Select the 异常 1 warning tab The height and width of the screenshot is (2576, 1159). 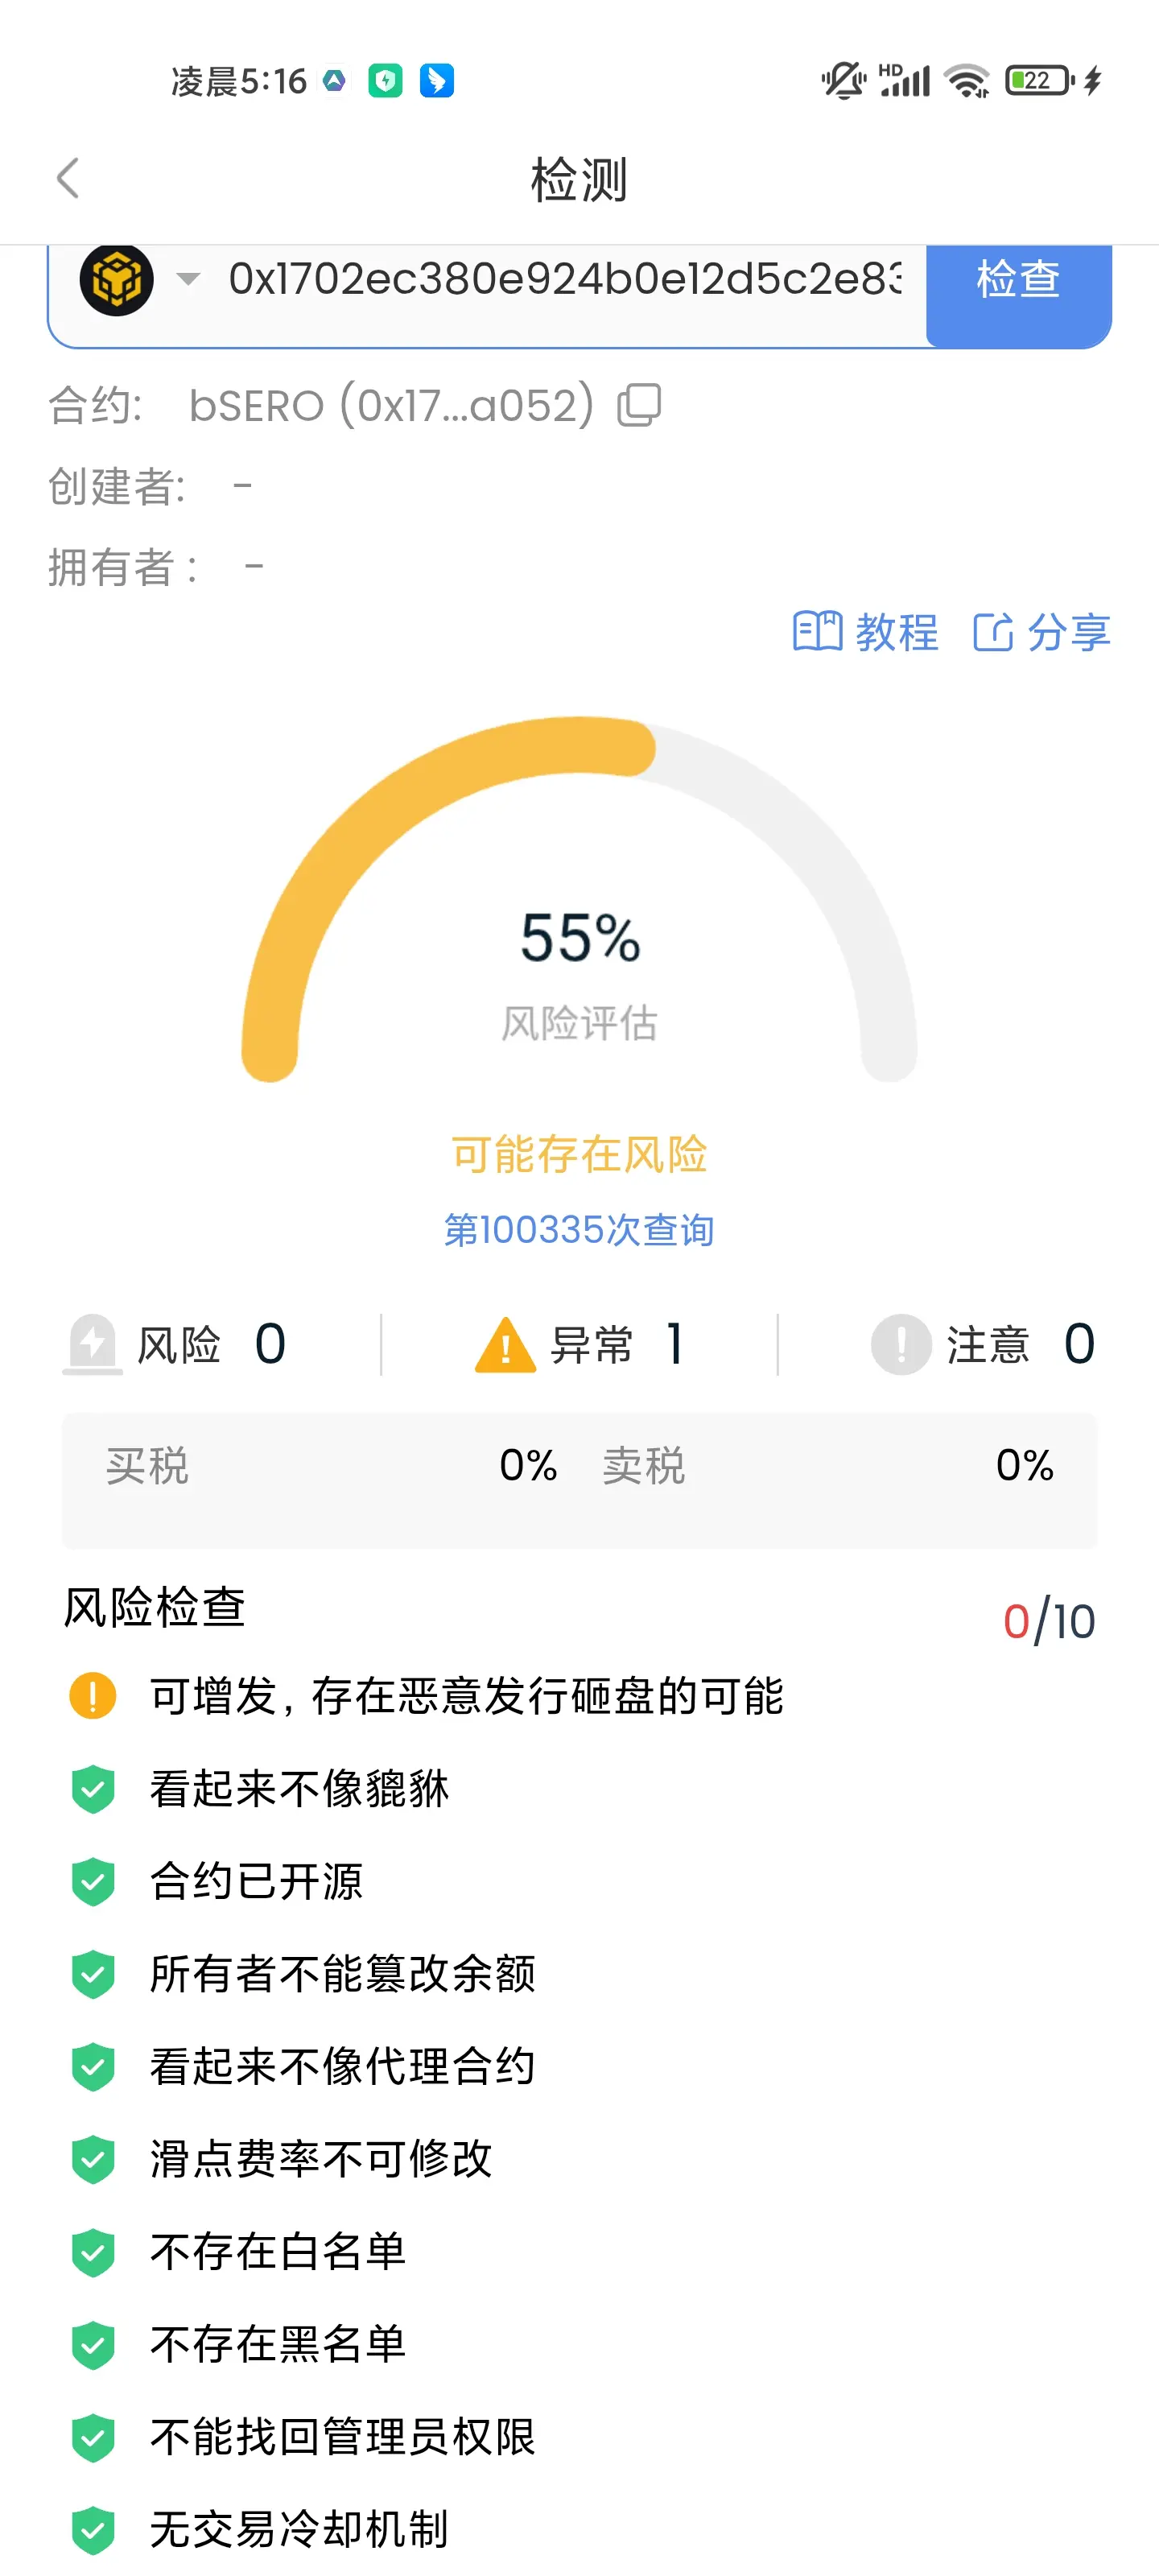coord(579,1344)
